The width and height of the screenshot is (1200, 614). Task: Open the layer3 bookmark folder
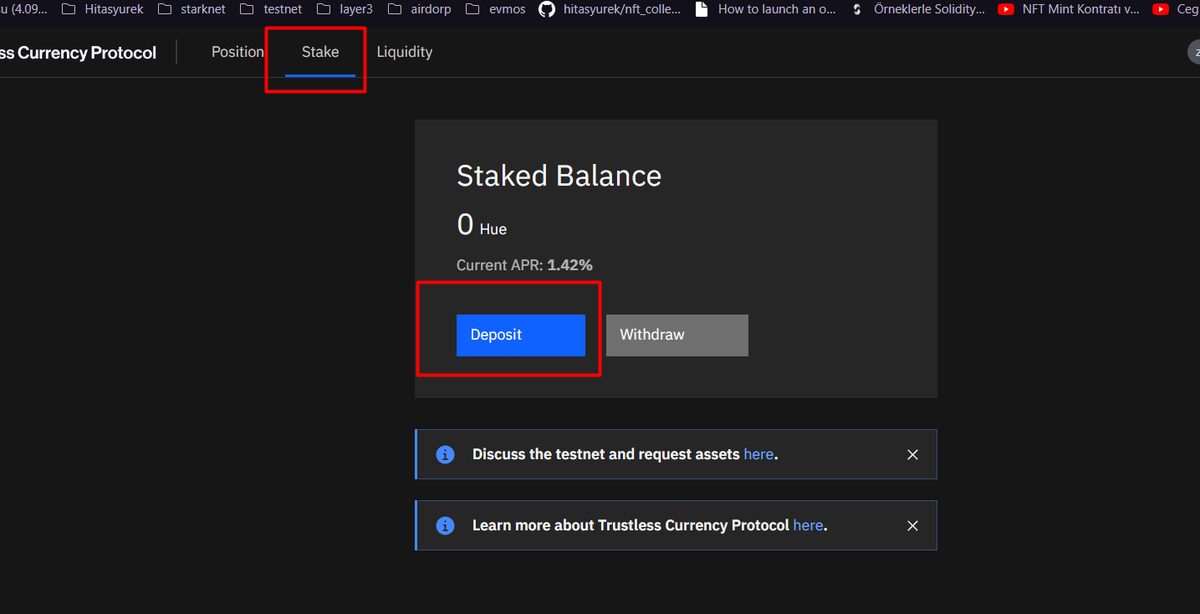(343, 9)
